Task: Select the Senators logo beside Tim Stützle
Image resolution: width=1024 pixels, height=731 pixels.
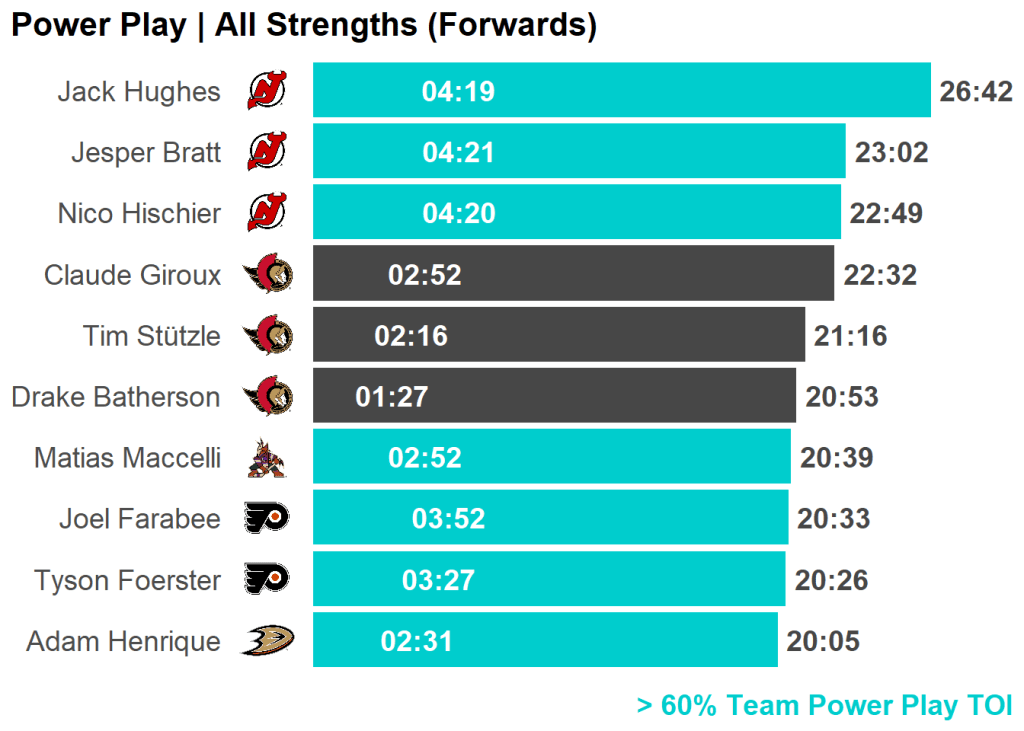Action: coord(267,335)
